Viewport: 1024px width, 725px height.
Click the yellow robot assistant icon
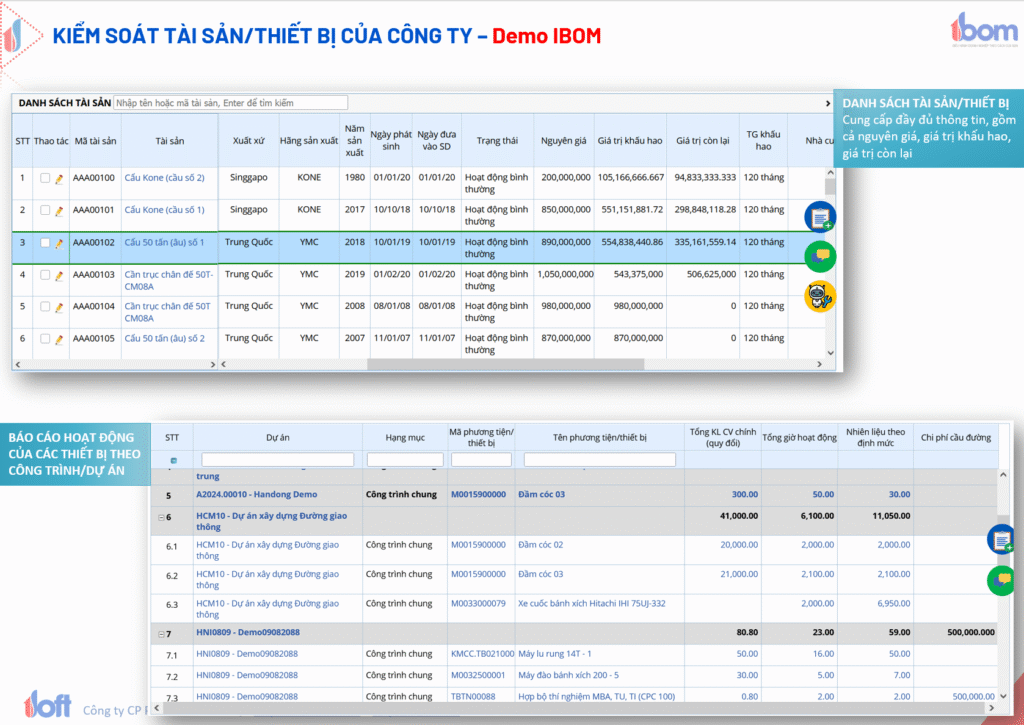coord(820,296)
